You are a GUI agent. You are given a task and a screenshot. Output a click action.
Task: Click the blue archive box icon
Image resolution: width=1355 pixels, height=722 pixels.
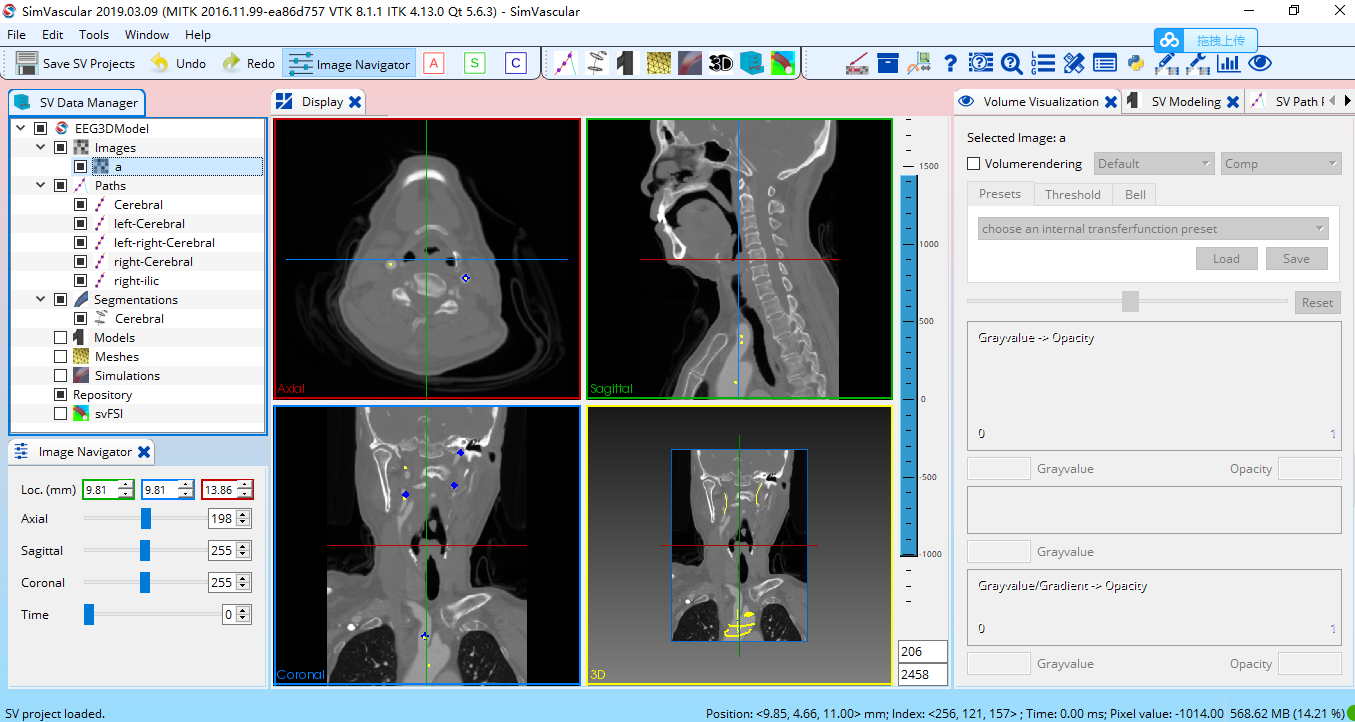(888, 63)
